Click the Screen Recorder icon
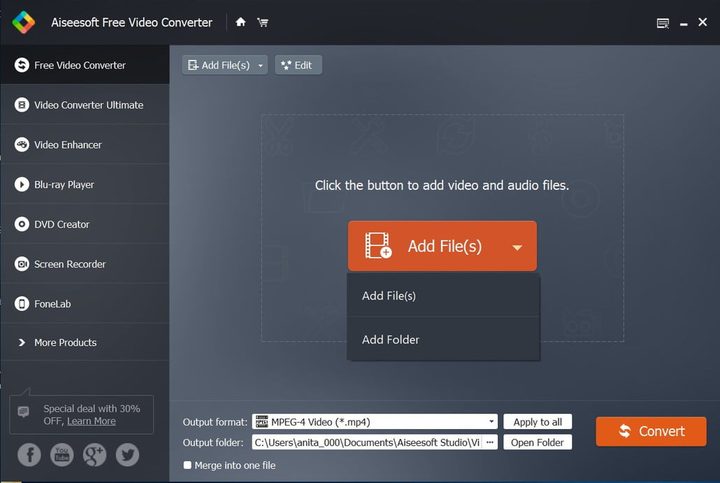The width and height of the screenshot is (720, 483). coord(22,264)
